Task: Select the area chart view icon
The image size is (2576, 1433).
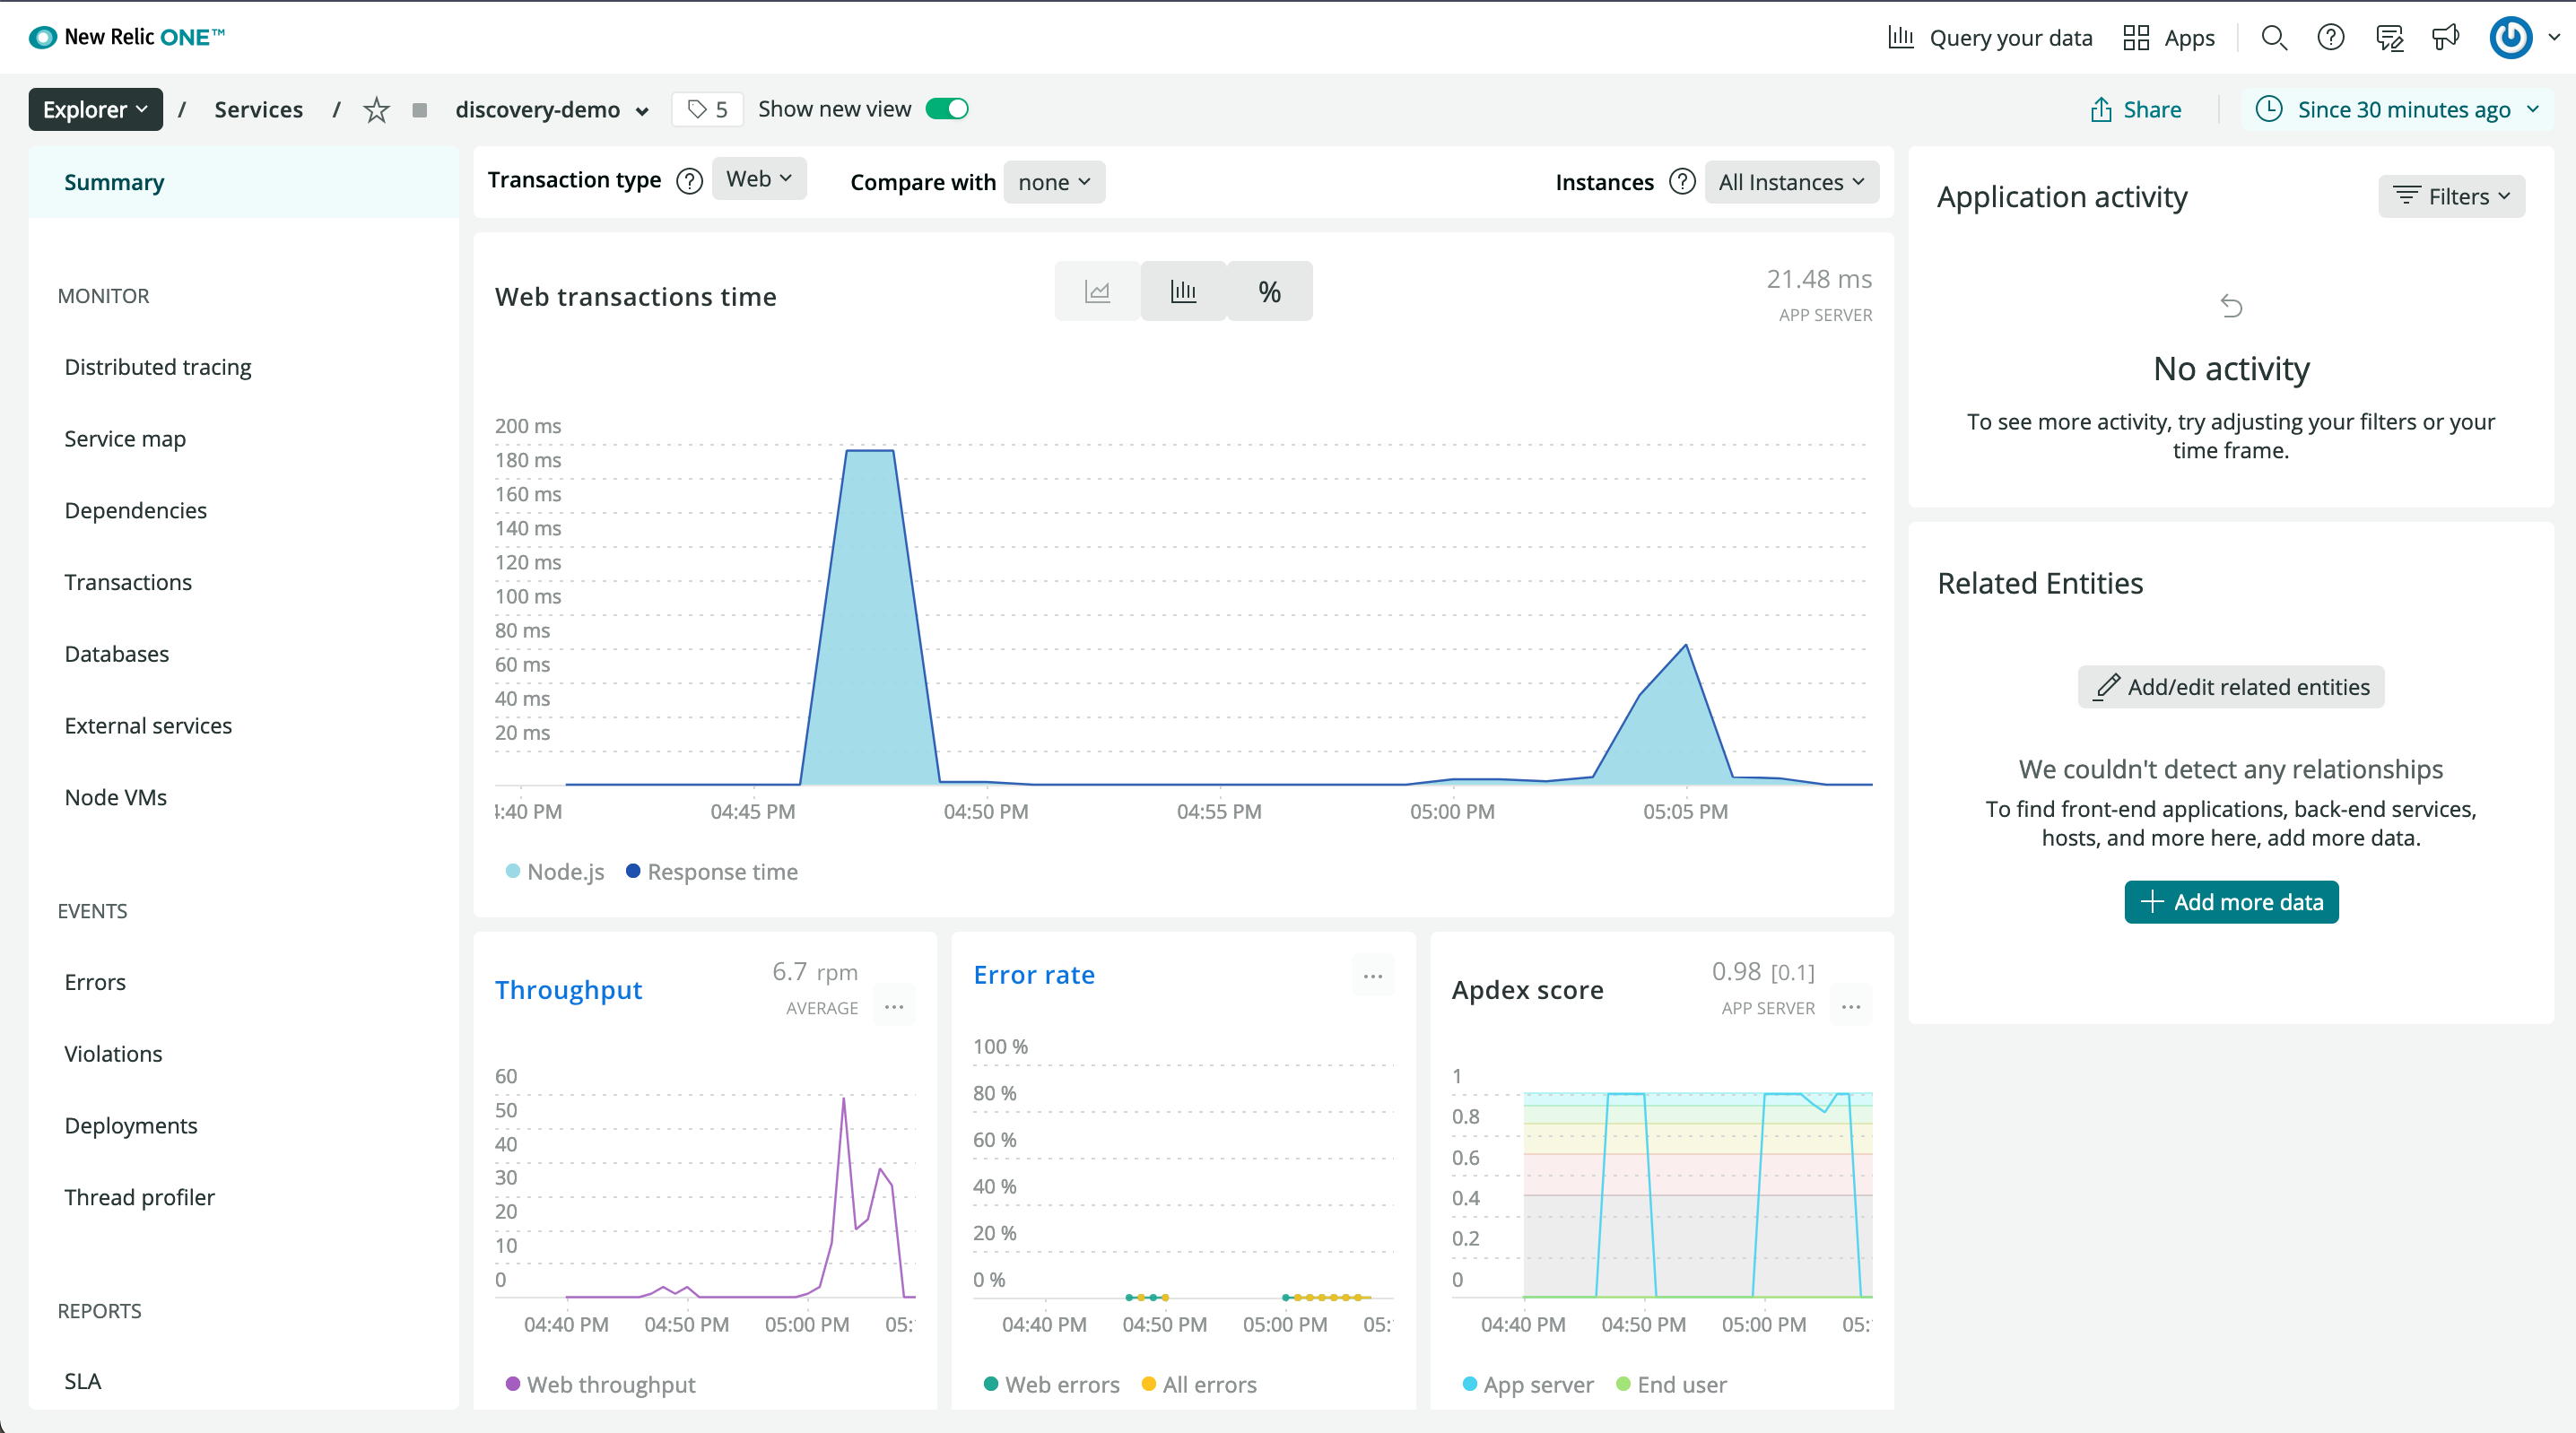Action: 1097,292
